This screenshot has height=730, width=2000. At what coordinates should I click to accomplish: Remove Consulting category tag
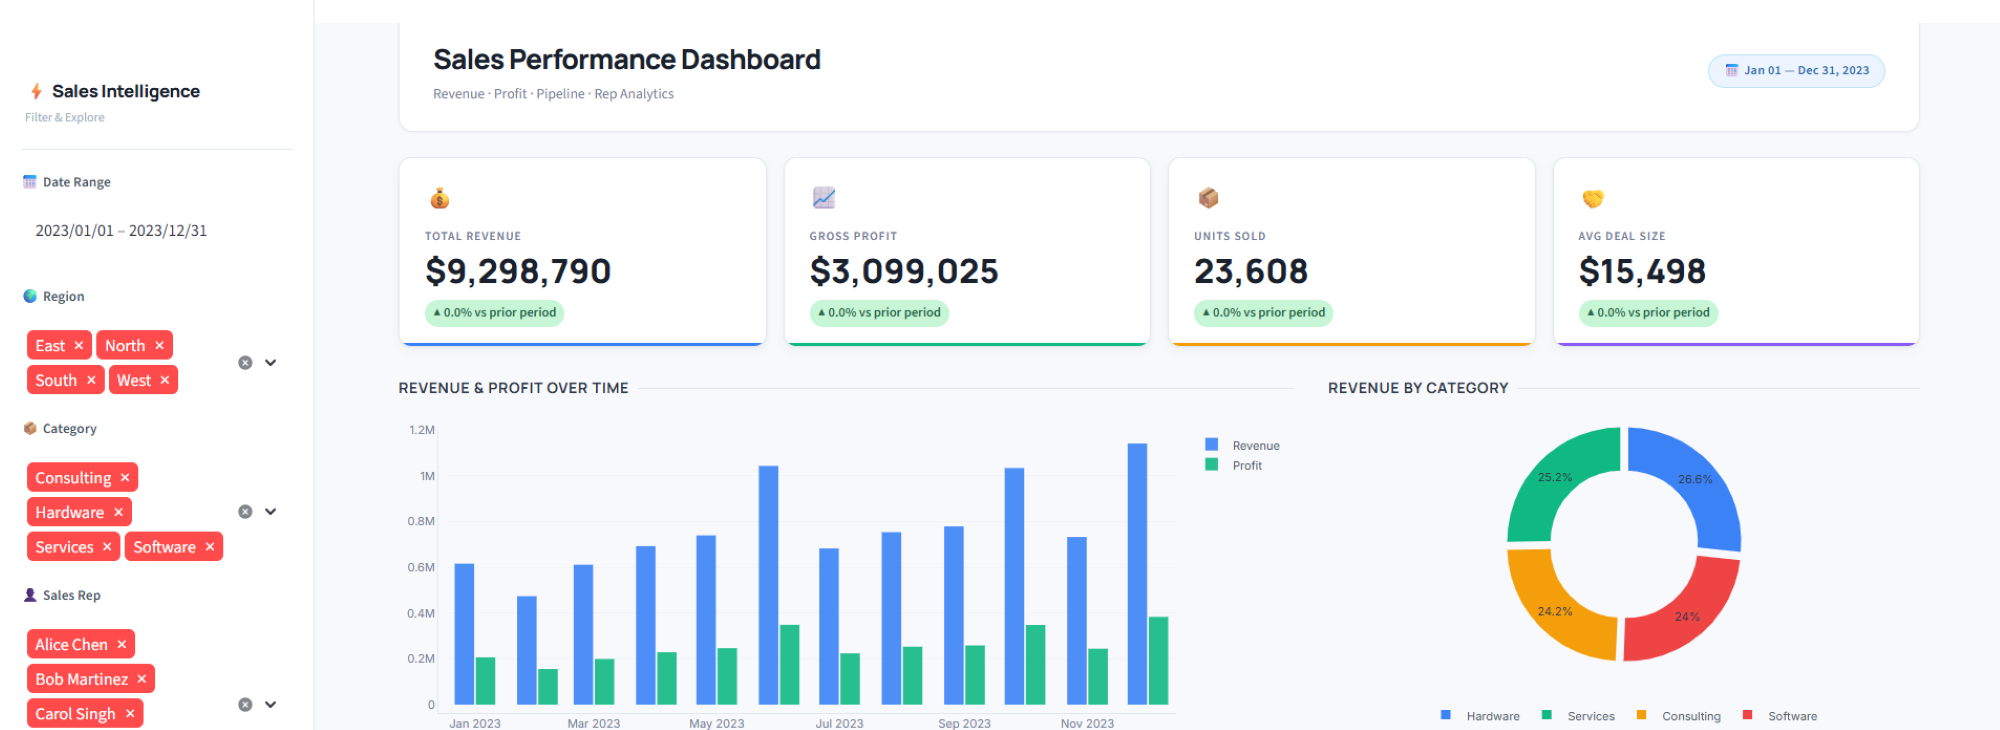pos(125,478)
